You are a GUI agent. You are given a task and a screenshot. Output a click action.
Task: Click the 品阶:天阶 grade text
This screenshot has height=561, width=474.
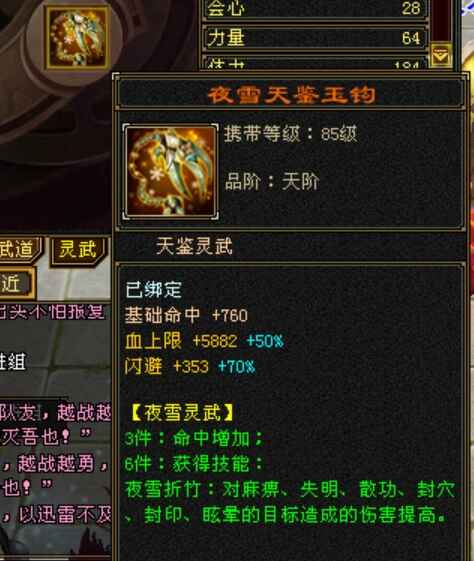[x=272, y=181]
